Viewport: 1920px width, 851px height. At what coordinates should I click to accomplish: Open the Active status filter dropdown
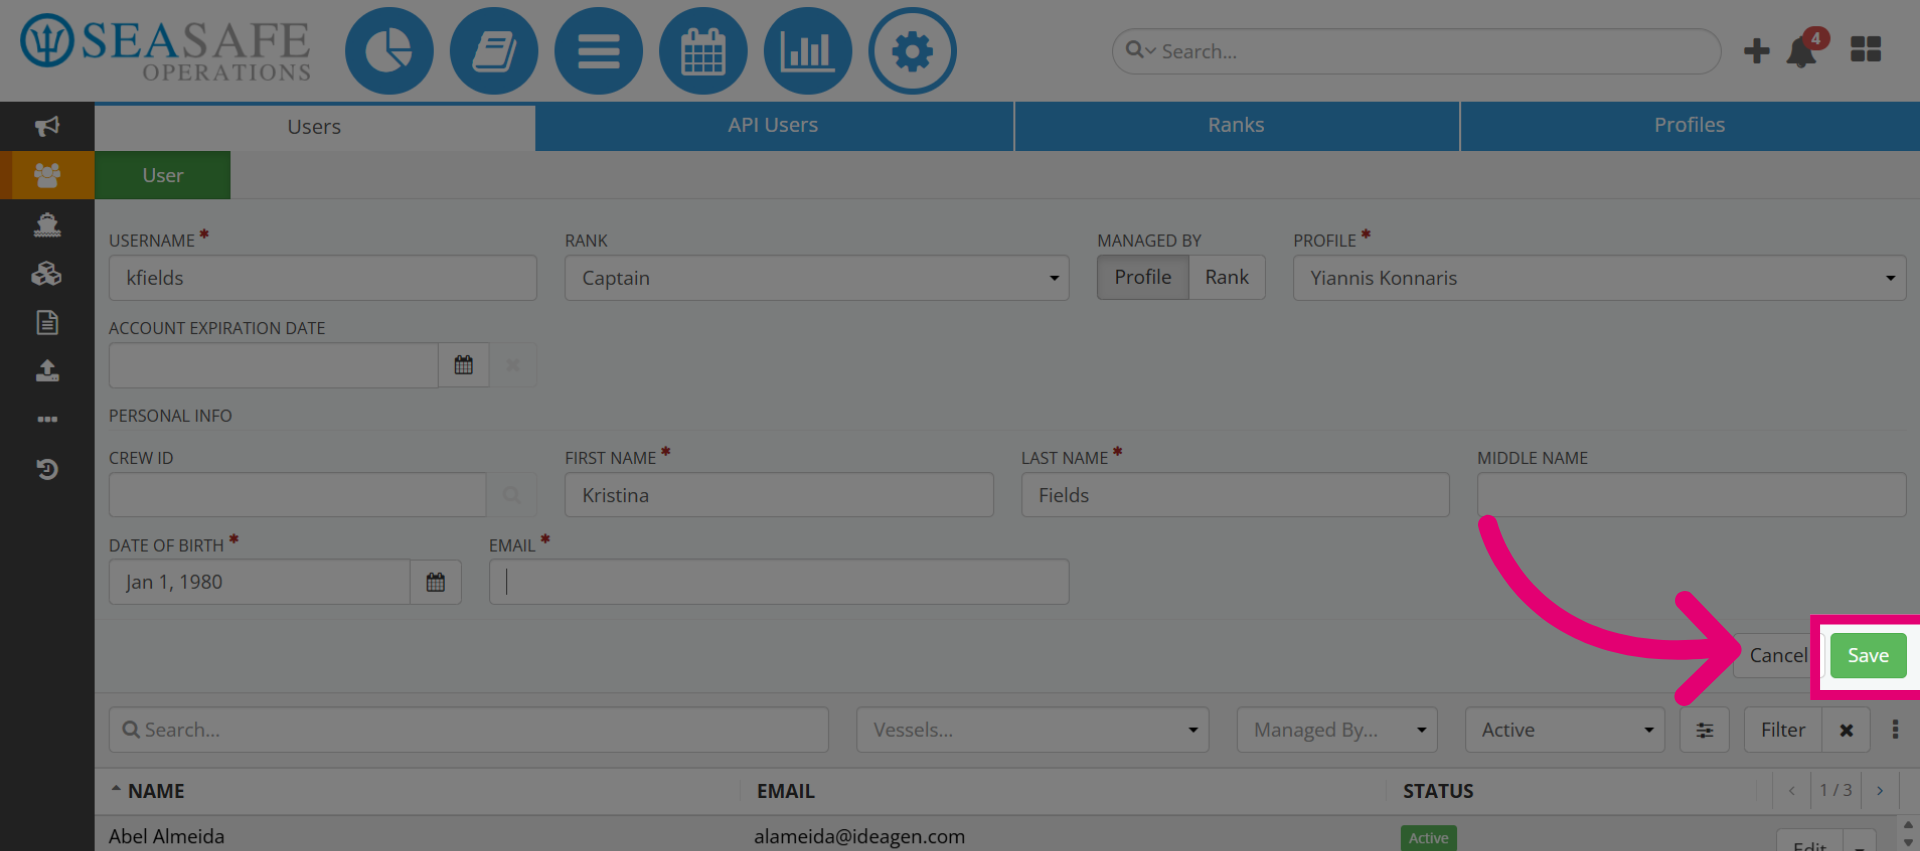click(1564, 730)
